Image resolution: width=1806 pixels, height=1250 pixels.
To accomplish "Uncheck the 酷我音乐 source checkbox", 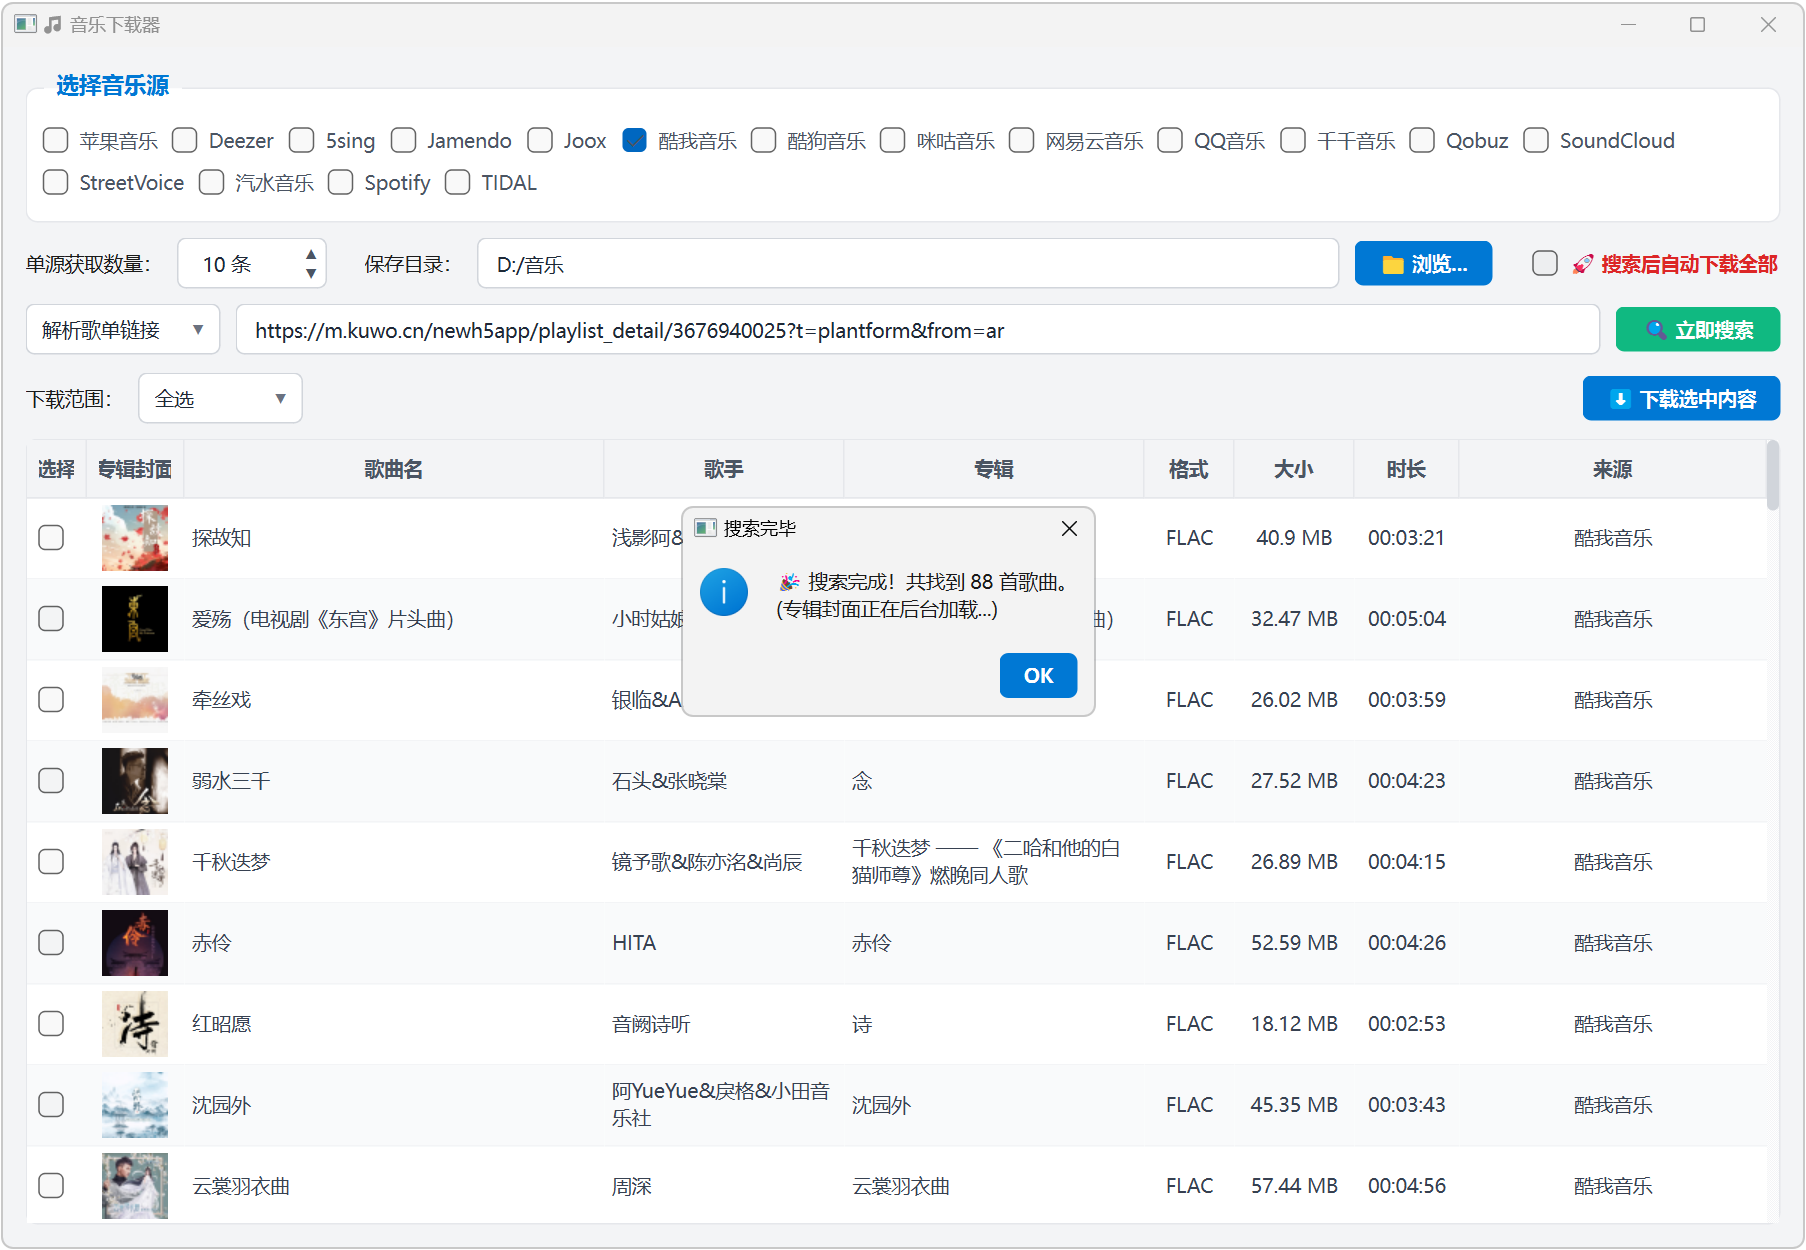I will (x=635, y=141).
